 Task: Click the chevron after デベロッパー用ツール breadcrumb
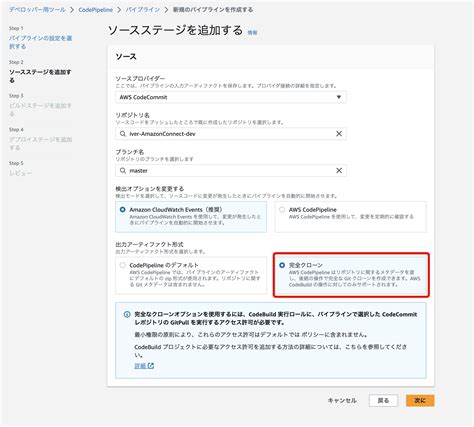[x=72, y=10]
